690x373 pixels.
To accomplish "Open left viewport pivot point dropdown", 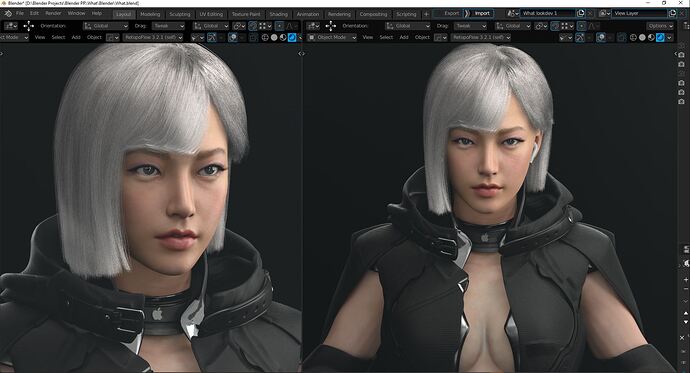I will click(239, 26).
